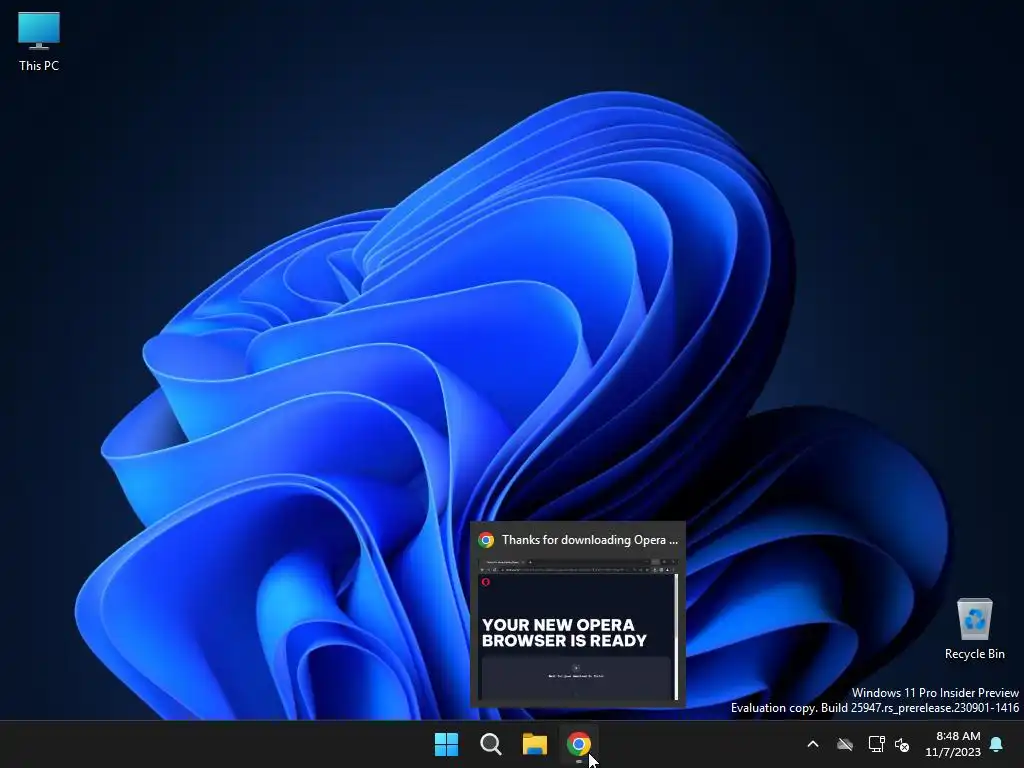Click the Google Chrome taskbar icon
This screenshot has height=768, width=1024.
[x=579, y=744]
